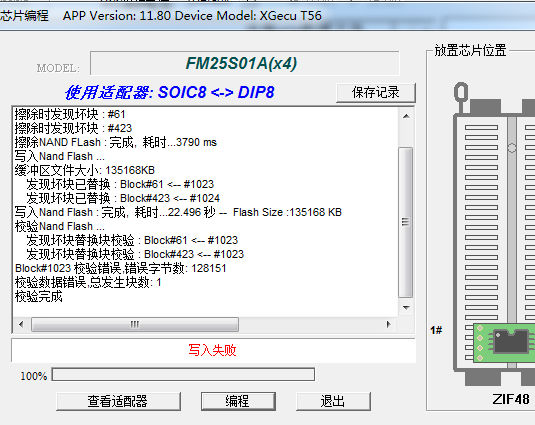This screenshot has height=425, width=535.
Task: Click the 1# pin marker on socket
Action: click(x=436, y=330)
